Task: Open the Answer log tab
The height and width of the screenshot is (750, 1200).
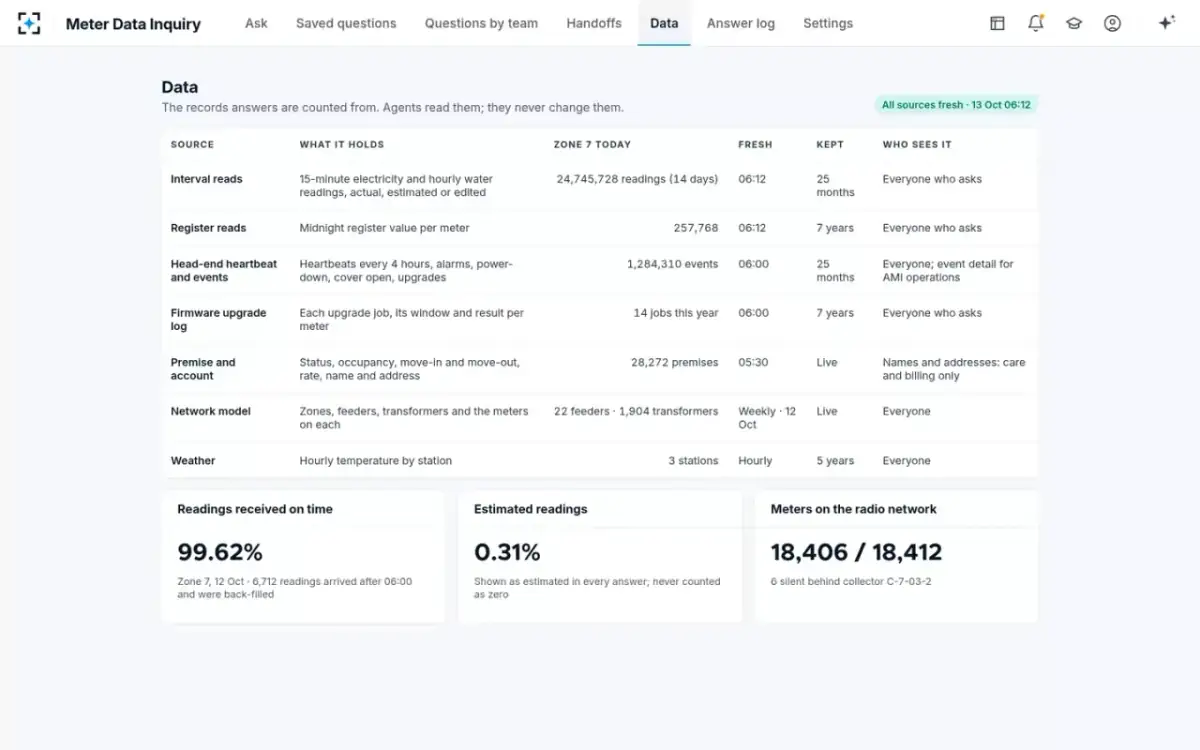Action: tap(741, 23)
